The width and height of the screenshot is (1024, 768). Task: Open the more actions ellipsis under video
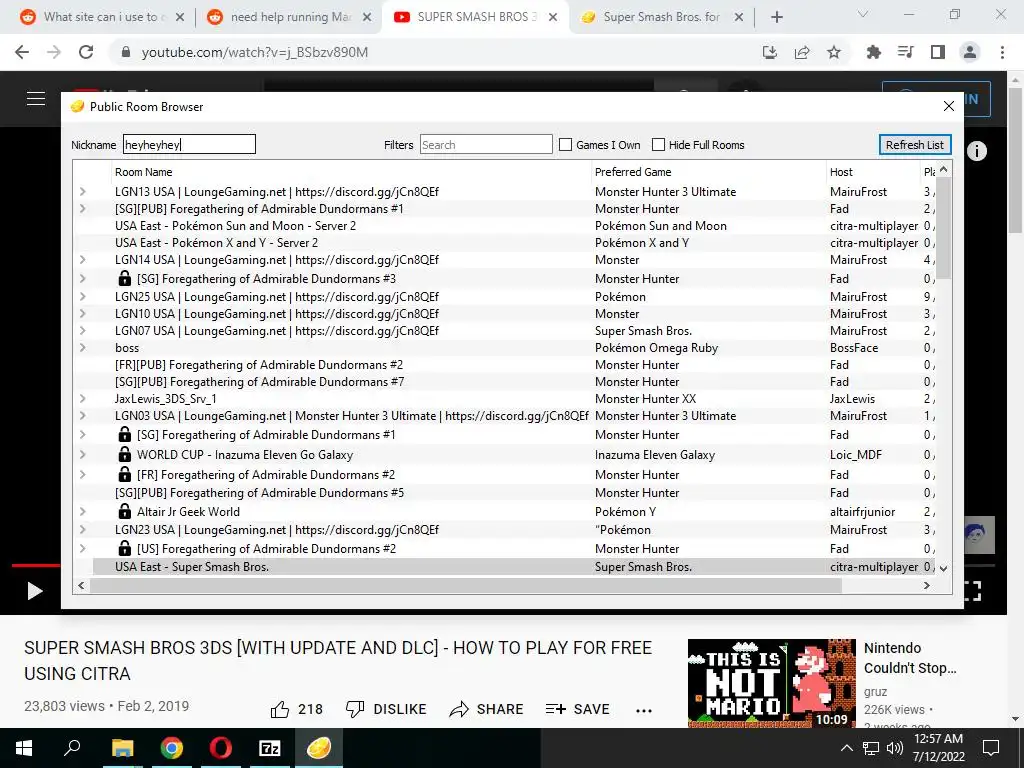(644, 711)
